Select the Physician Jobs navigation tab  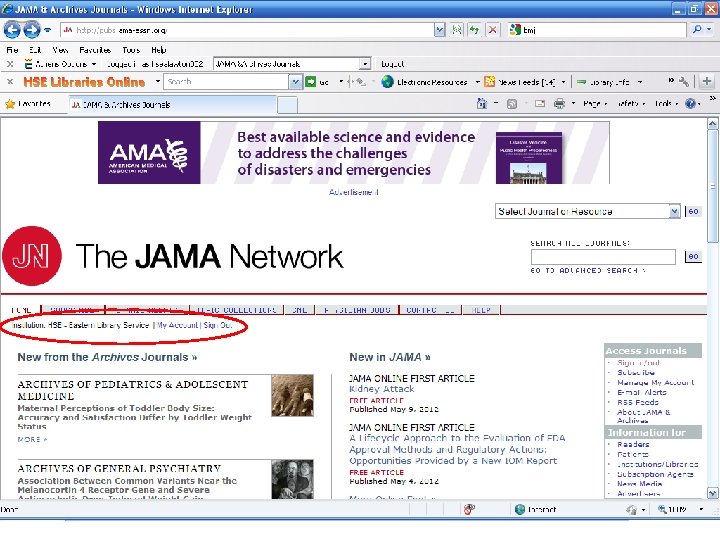click(357, 310)
